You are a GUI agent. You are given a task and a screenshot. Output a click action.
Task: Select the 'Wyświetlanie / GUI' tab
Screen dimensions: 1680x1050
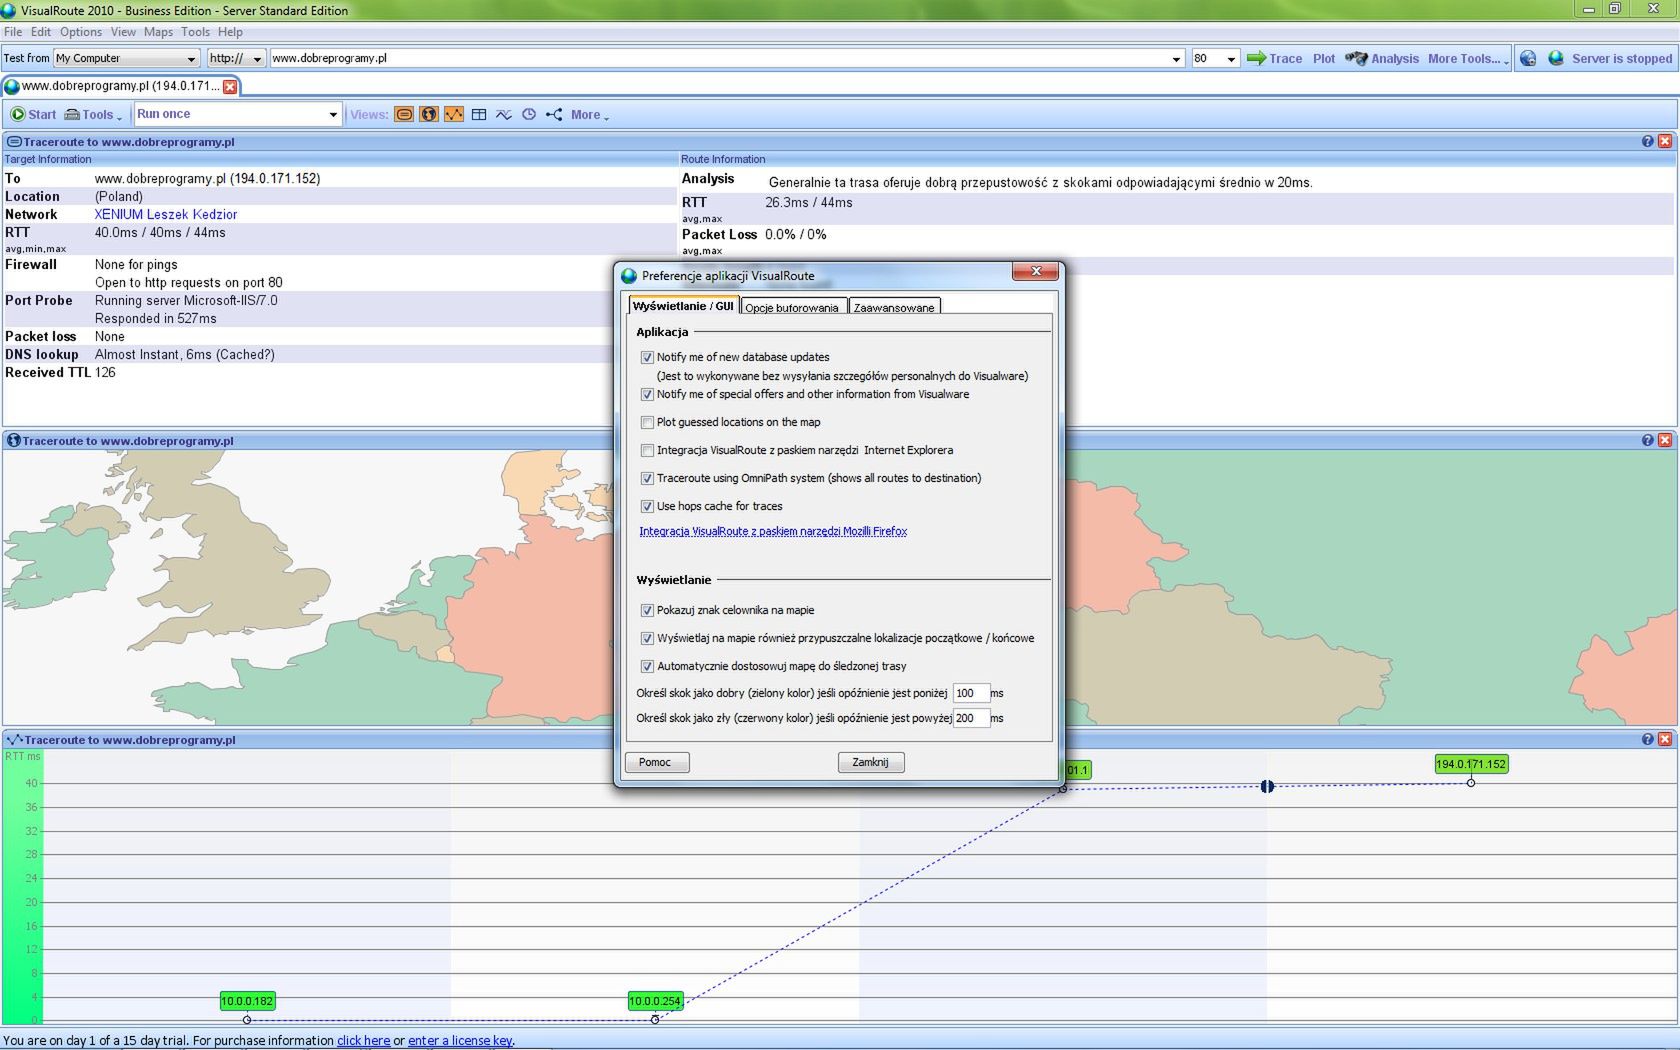coord(683,306)
